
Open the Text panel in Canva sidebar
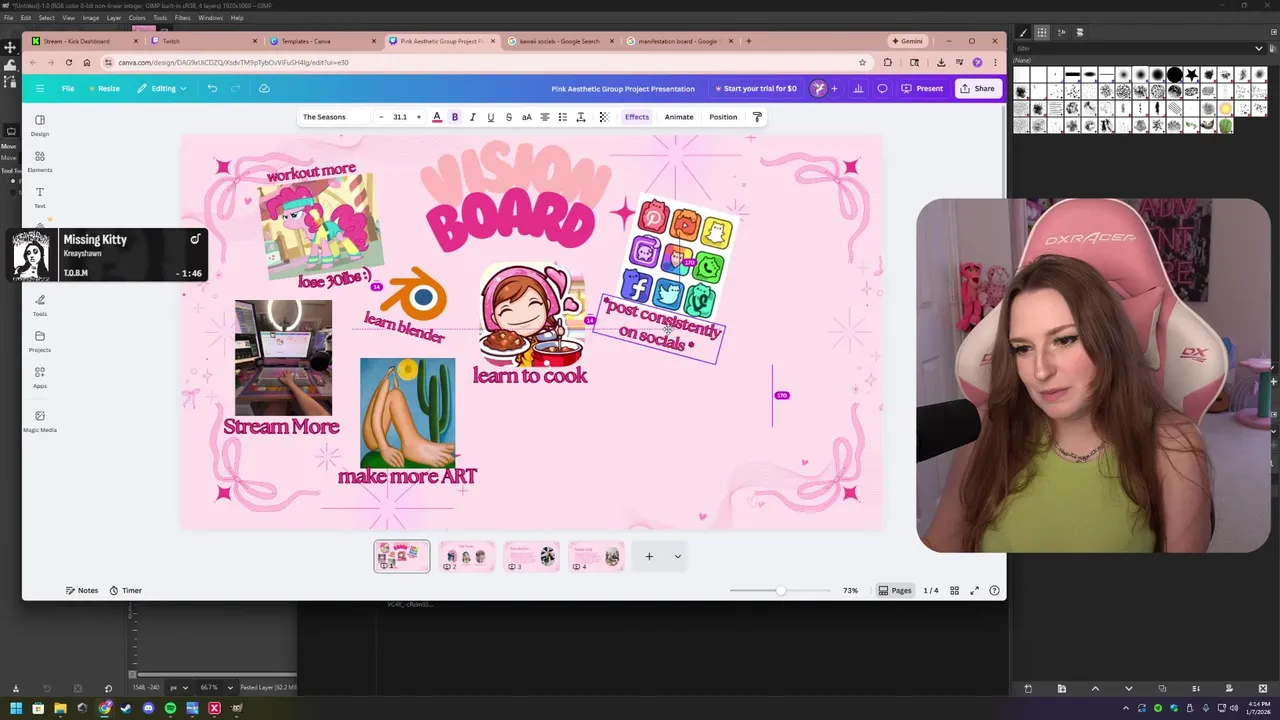click(x=40, y=197)
